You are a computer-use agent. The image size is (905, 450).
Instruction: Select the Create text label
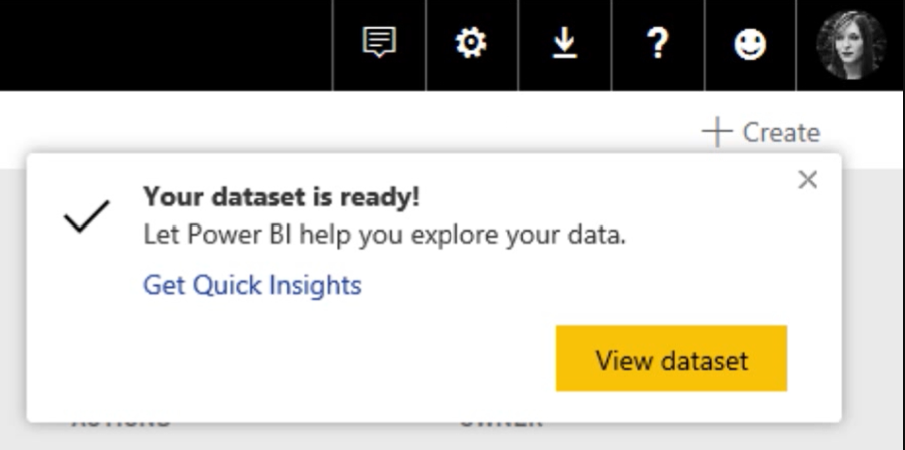781,133
